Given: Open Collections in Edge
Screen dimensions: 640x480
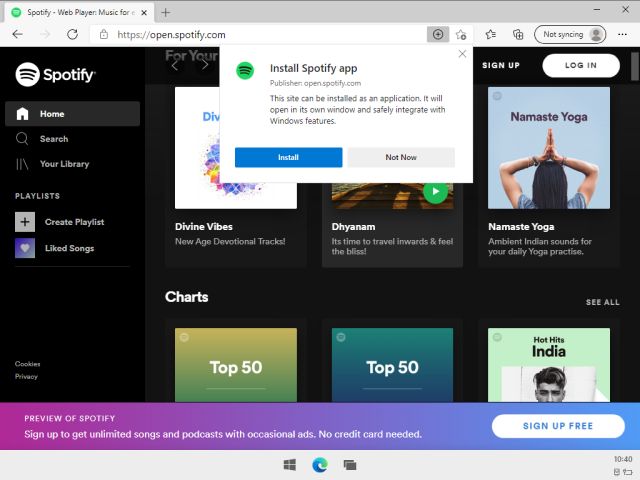Looking at the screenshot, I should coord(518,35).
